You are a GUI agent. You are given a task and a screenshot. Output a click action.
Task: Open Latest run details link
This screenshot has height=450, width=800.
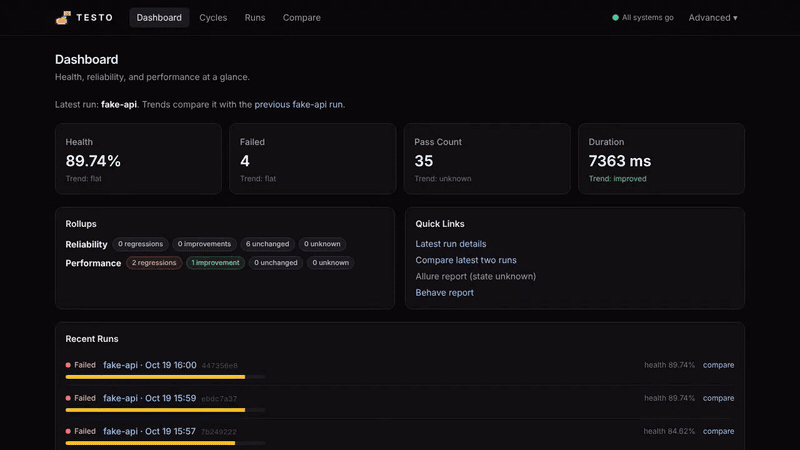451,244
